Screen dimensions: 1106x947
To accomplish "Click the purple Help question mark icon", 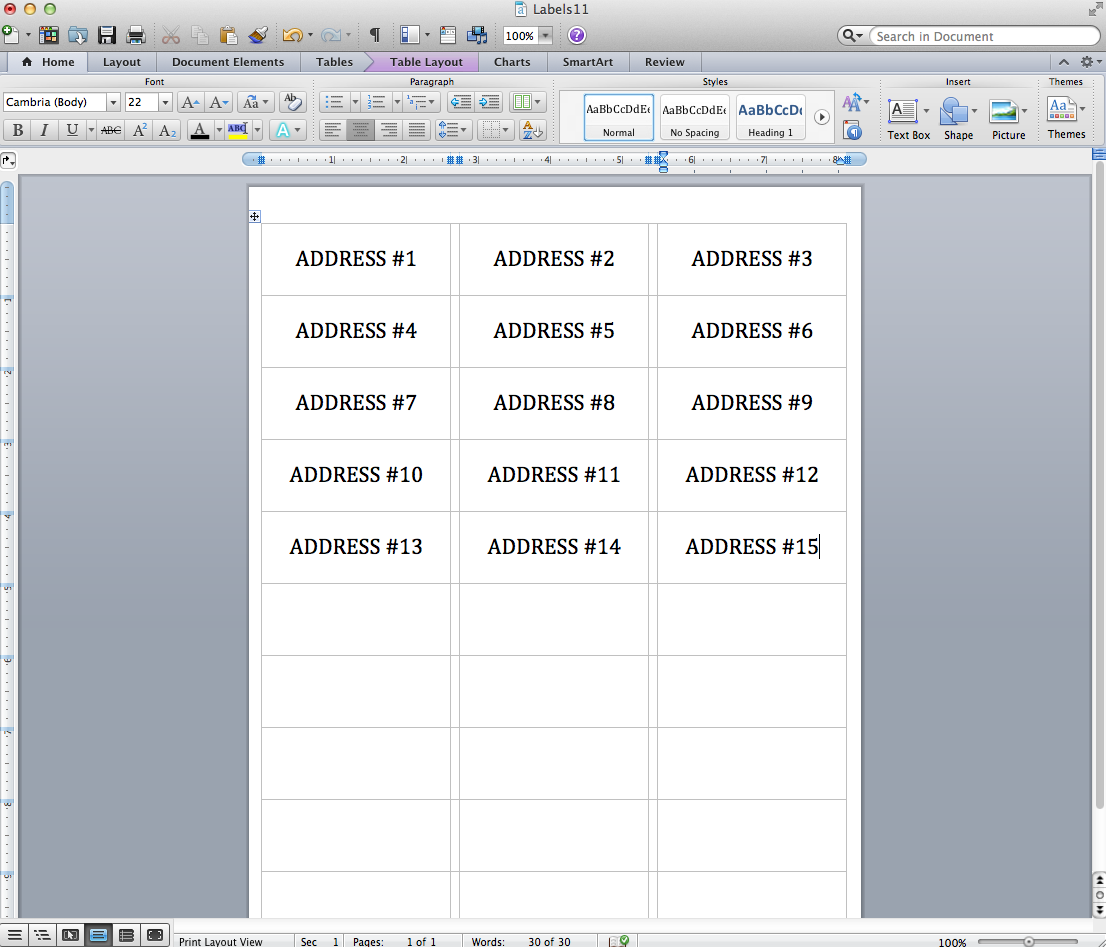I will (576, 35).
